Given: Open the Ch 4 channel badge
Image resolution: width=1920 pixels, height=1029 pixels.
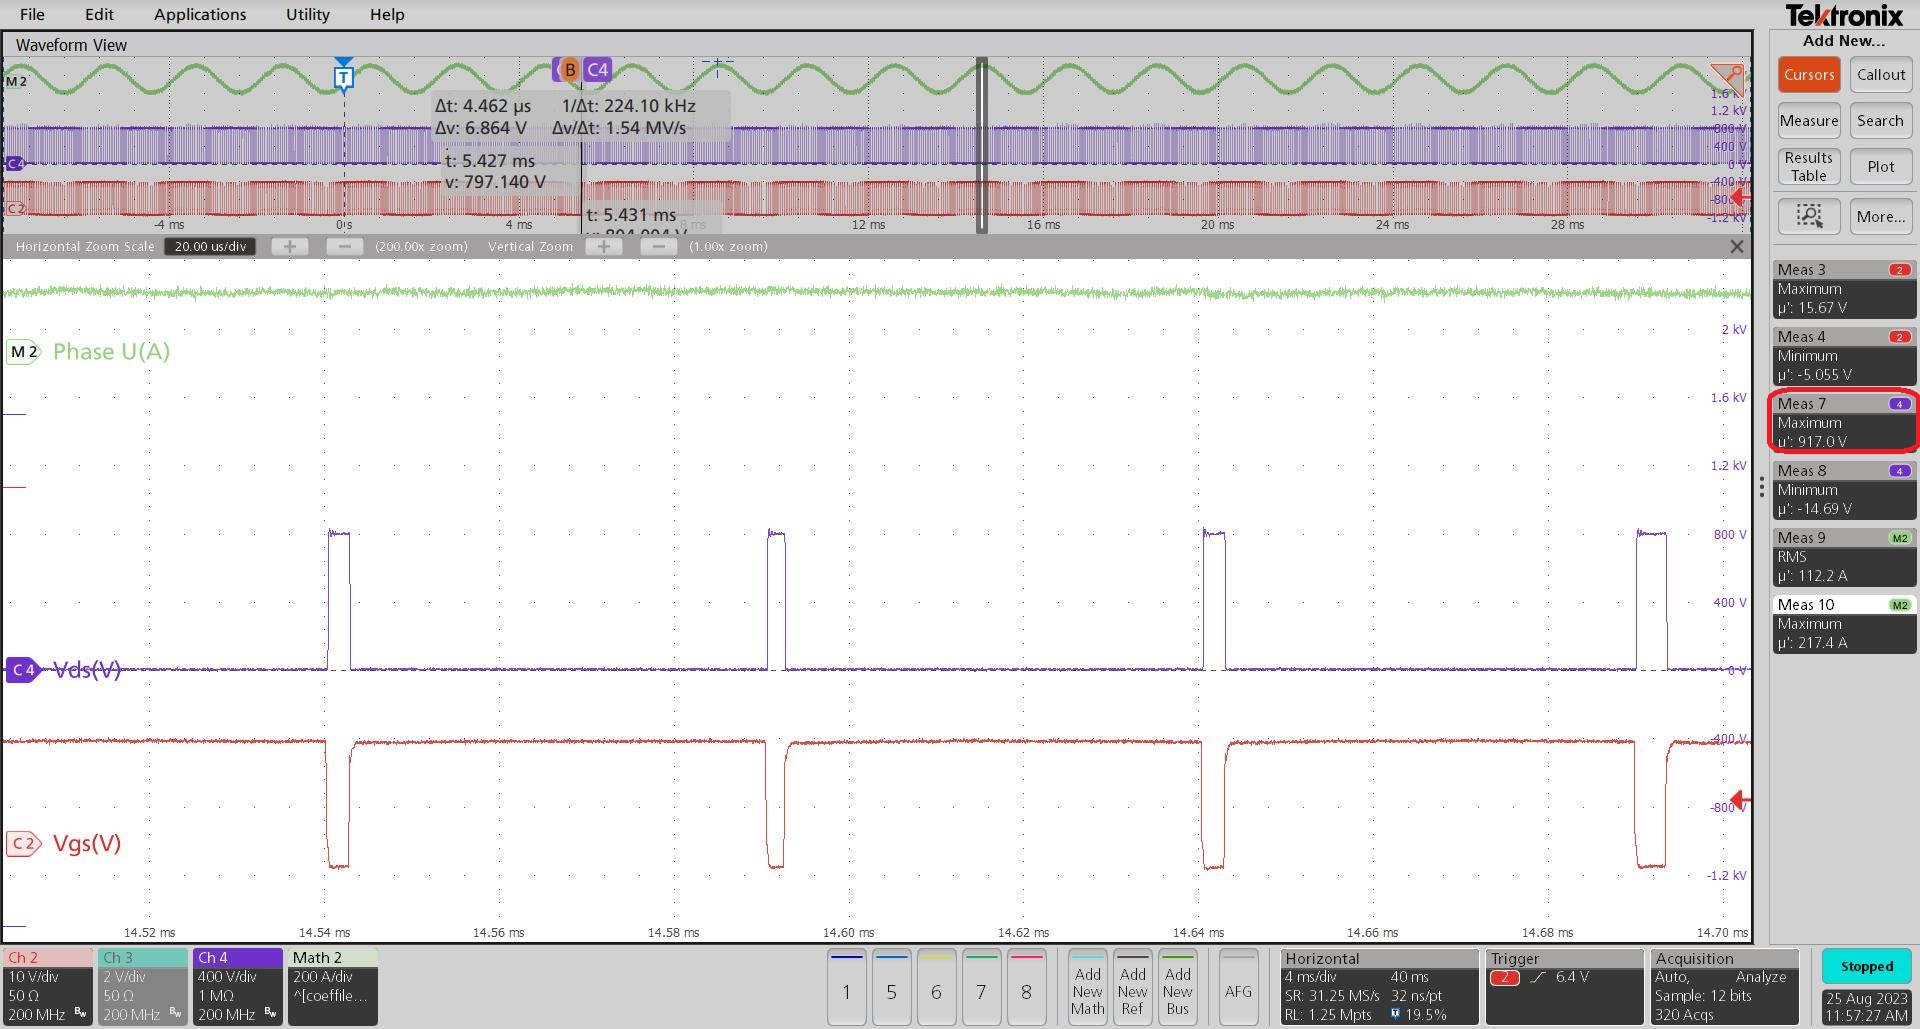Looking at the screenshot, I should click(x=237, y=985).
